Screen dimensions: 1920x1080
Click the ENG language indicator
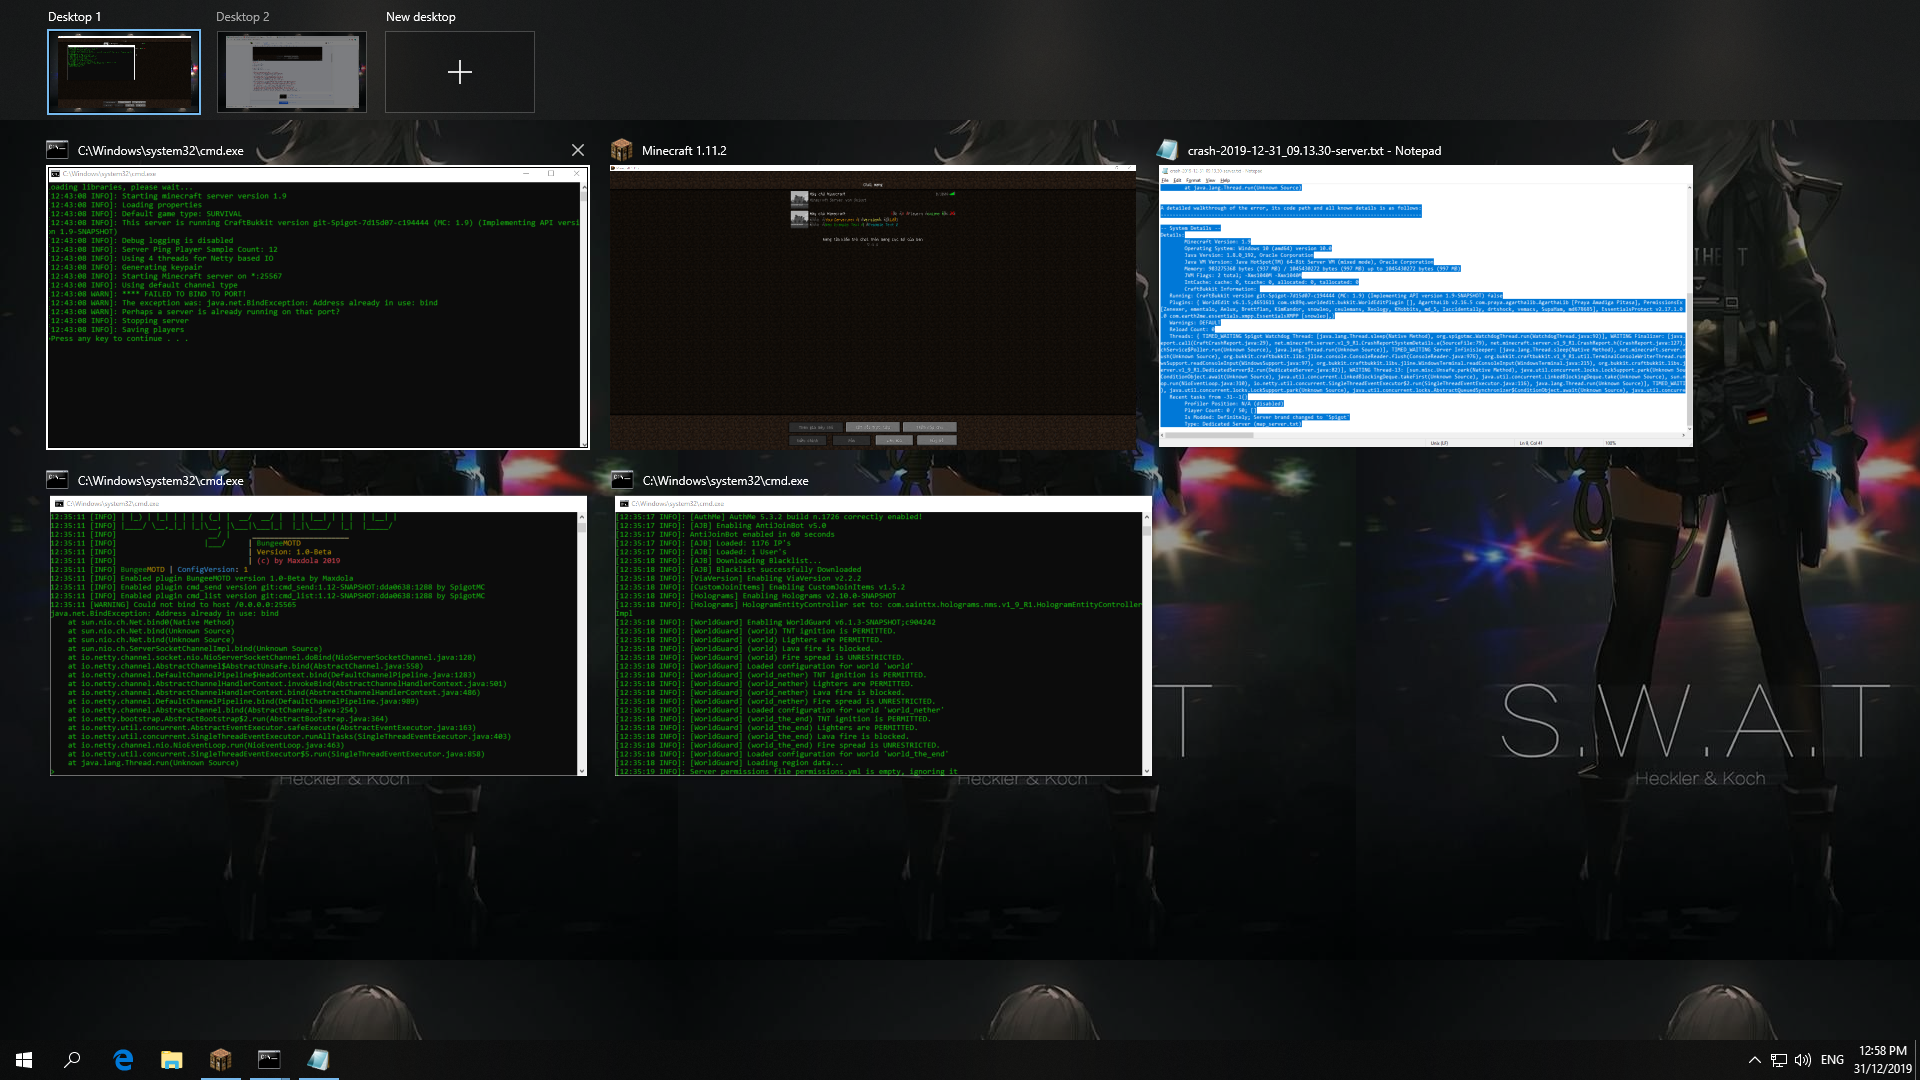pyautogui.click(x=1832, y=1060)
